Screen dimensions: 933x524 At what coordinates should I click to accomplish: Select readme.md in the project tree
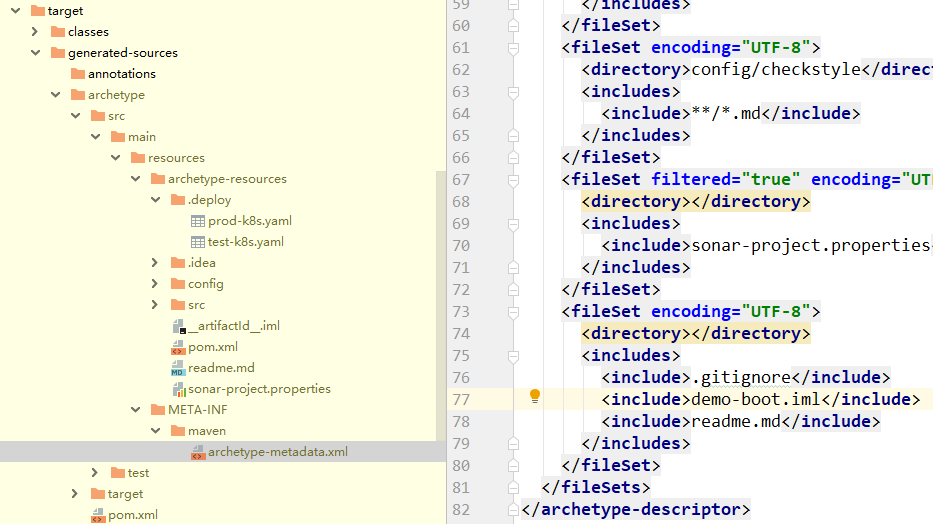(221, 368)
